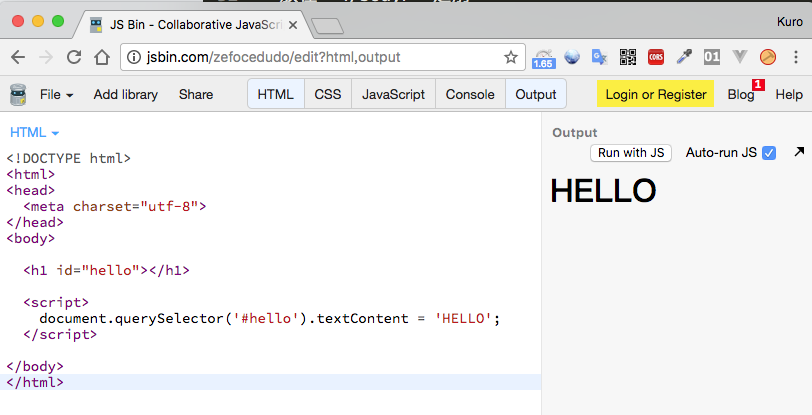Click Login or Register button

656,94
